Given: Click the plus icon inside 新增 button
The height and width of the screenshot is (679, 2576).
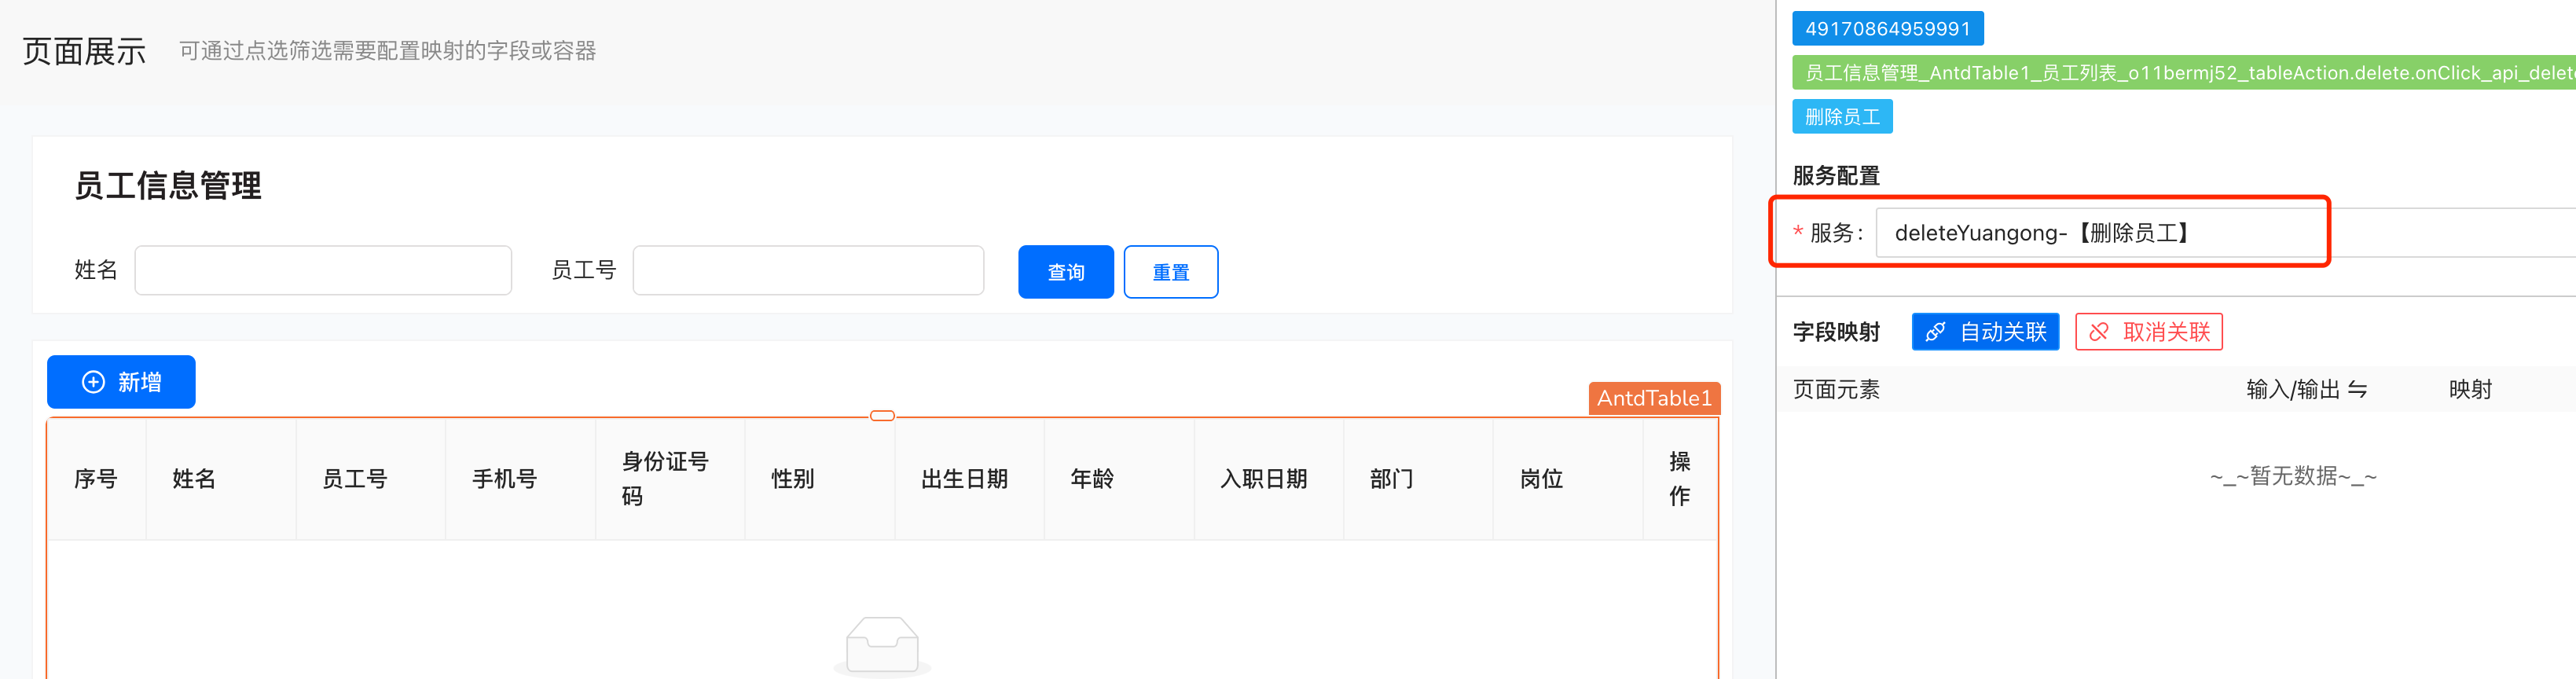Looking at the screenshot, I should pyautogui.click(x=93, y=382).
